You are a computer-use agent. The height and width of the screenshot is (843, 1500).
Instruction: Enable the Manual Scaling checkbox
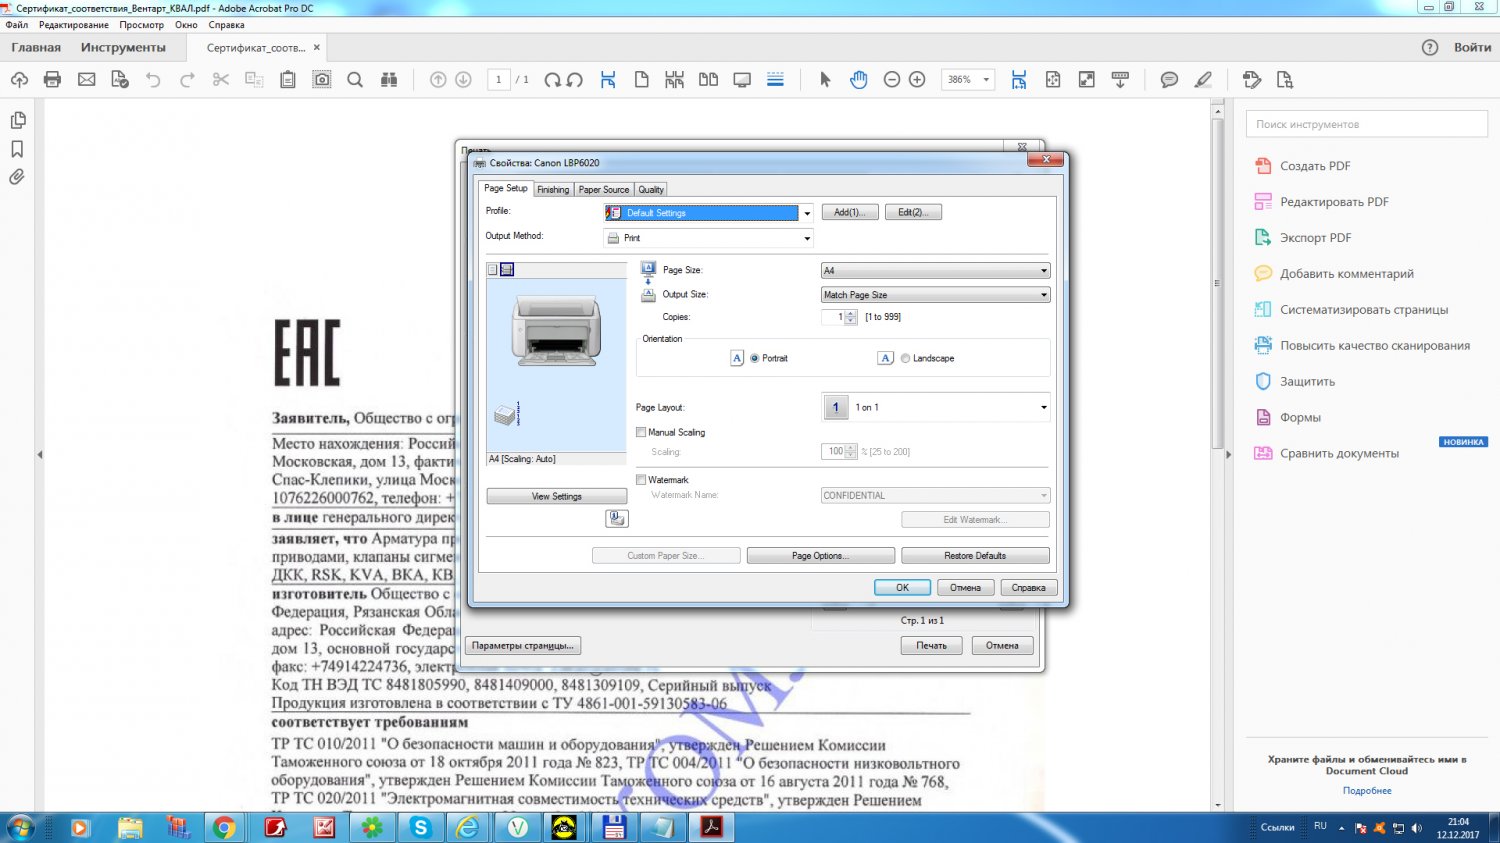point(642,432)
